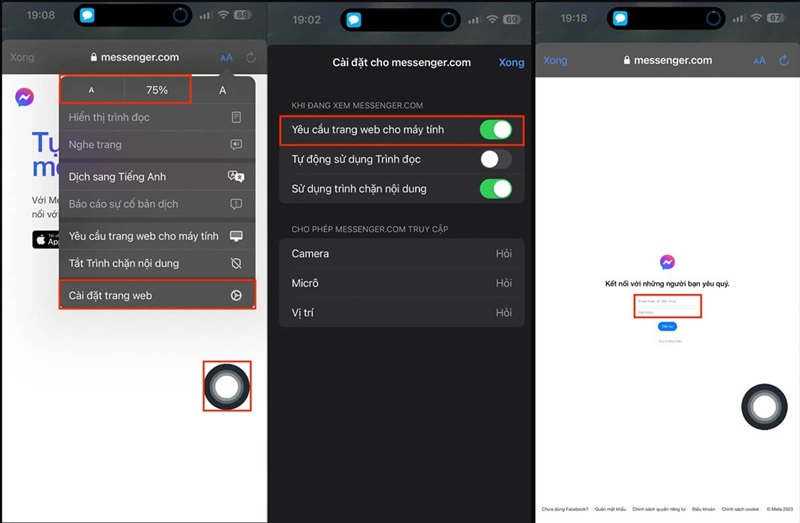Image resolution: width=800 pixels, height=523 pixels.
Task: Tap the Messenger logo in the 19:08 screenshot
Action: 24,97
